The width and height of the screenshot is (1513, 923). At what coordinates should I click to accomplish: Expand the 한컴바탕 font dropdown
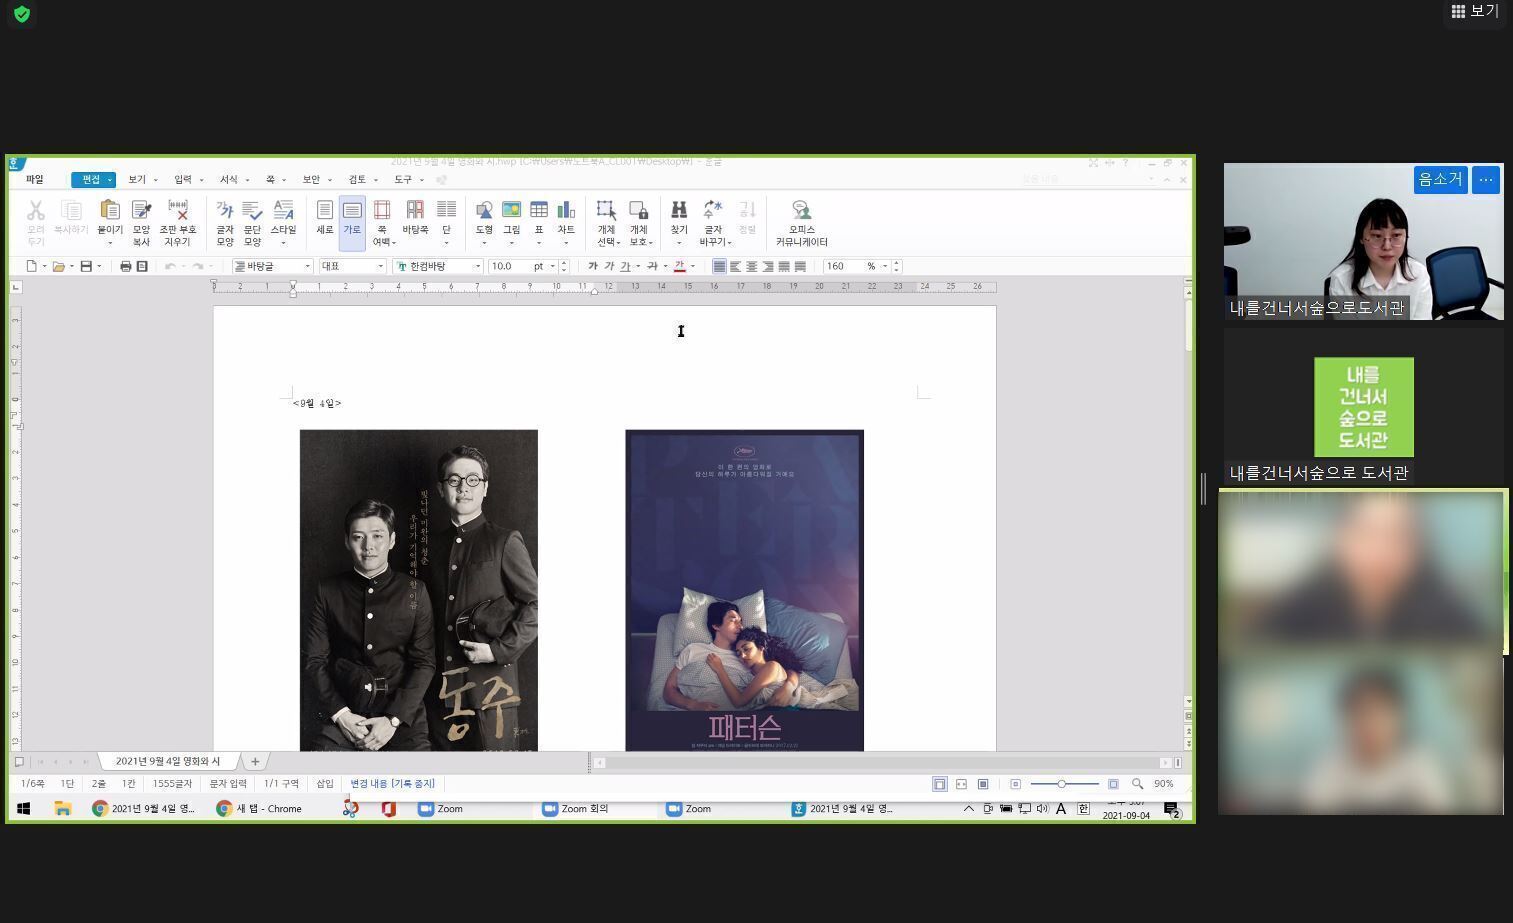pos(477,266)
